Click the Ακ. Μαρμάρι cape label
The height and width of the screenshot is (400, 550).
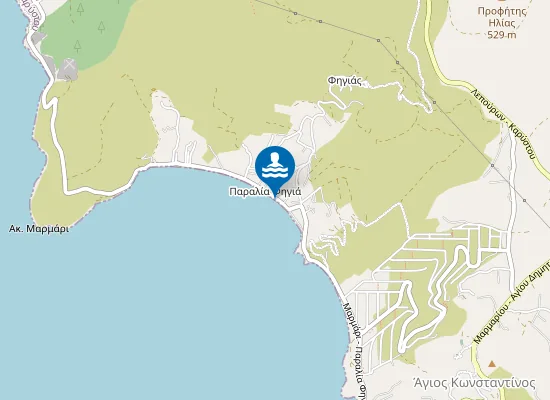39,229
